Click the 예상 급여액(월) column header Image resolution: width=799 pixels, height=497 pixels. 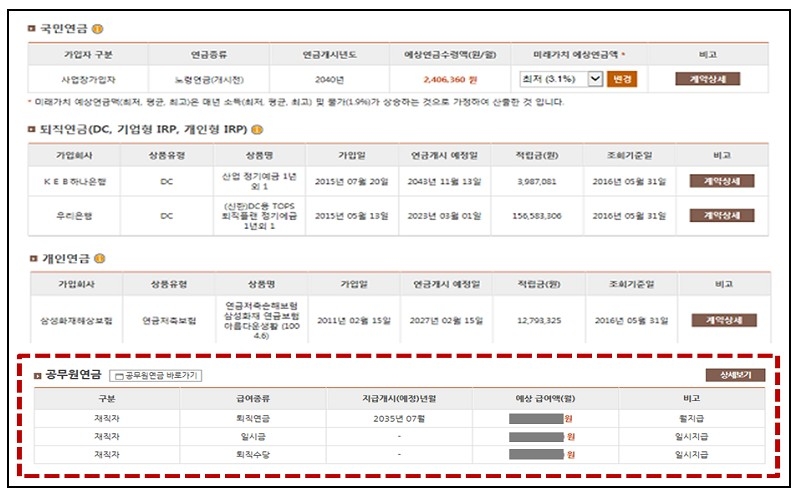point(545,398)
